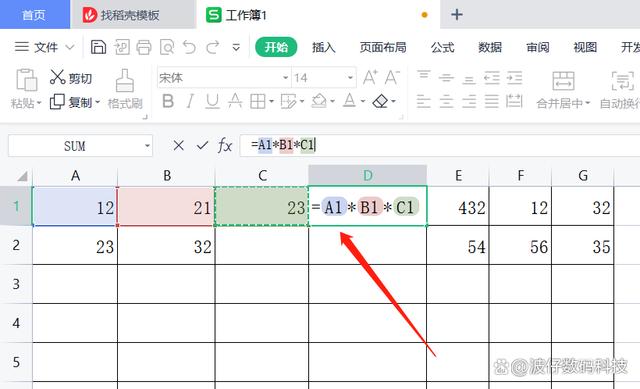
Task: Click the fill color bucket icon
Action: tap(319, 101)
